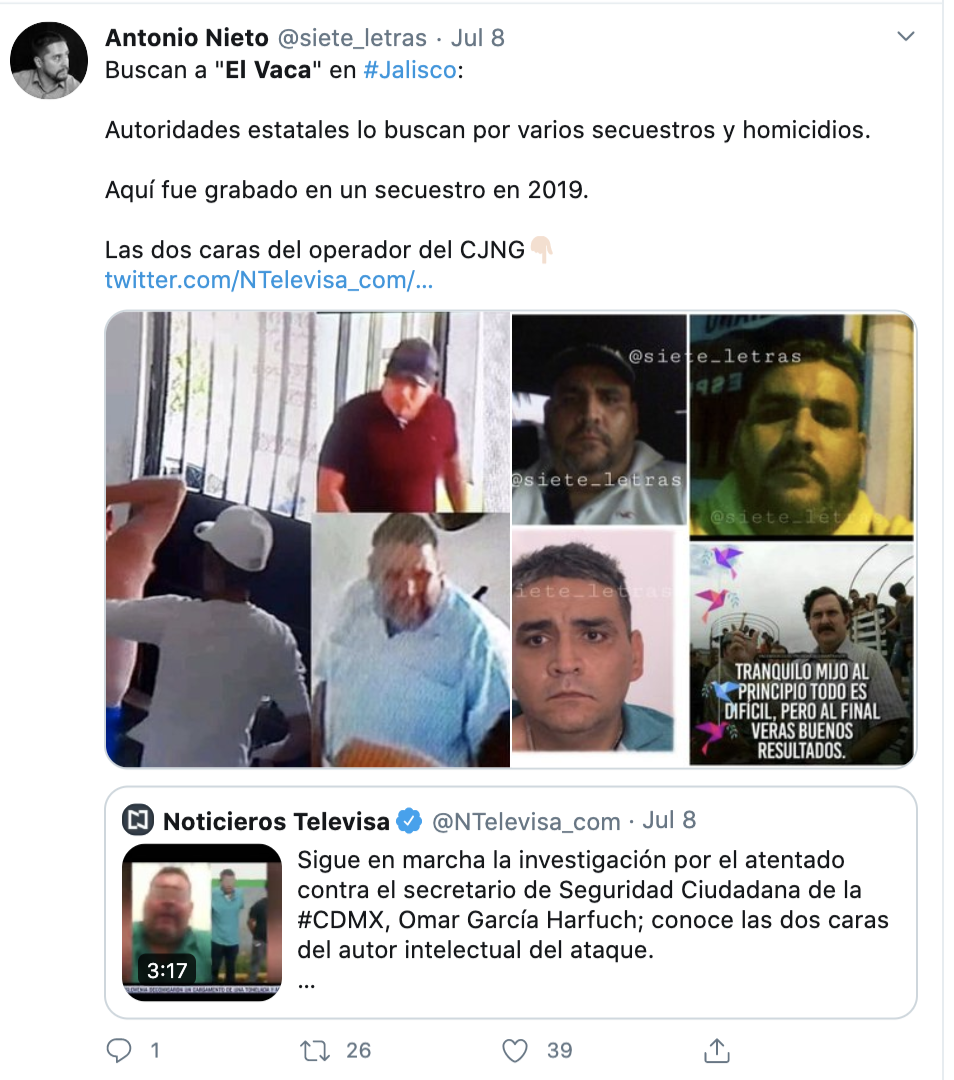Click the retweet count 26
The height and width of the screenshot is (1080, 954).
(x=358, y=1050)
